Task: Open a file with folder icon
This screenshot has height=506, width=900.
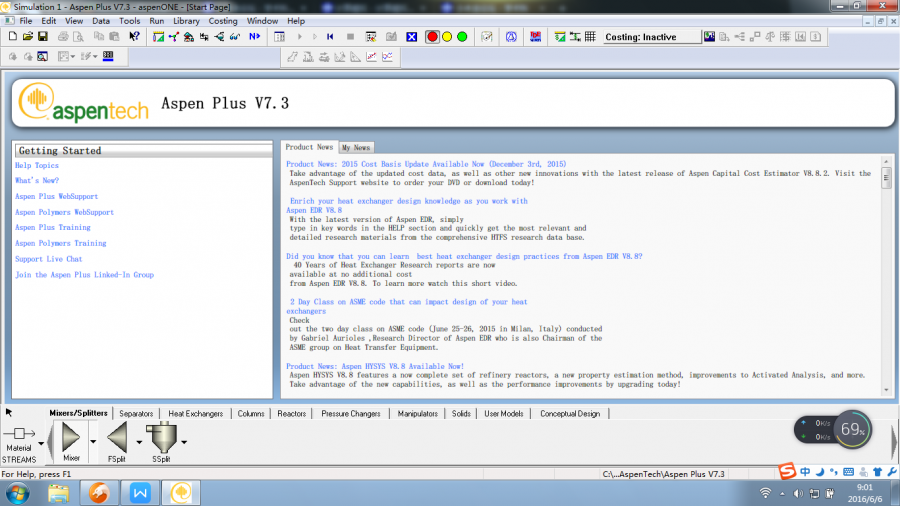Action: [28, 37]
